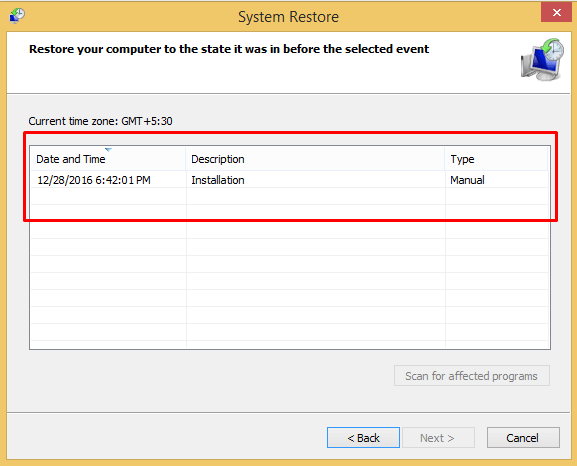Click the Restore your computer heading text

(229, 49)
